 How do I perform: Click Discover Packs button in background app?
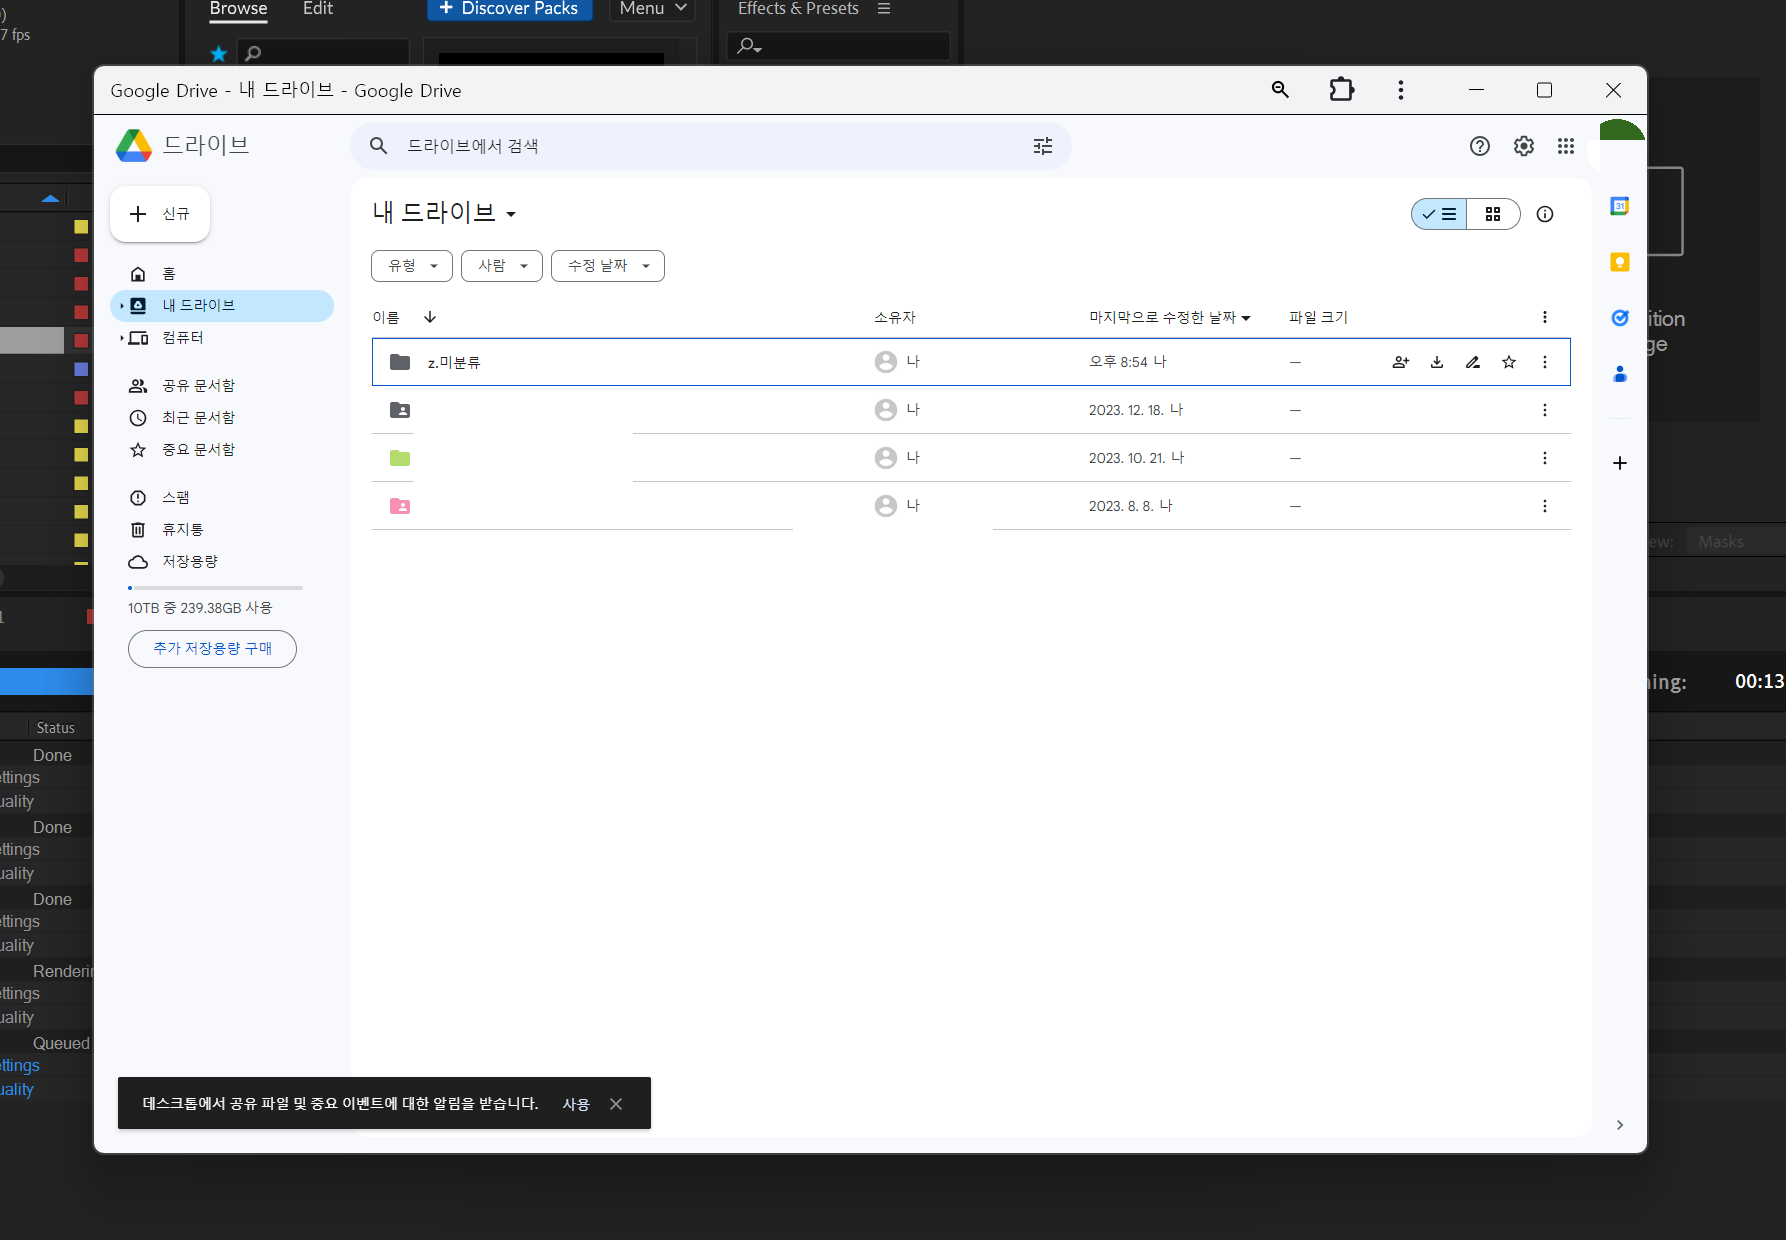pyautogui.click(x=510, y=8)
